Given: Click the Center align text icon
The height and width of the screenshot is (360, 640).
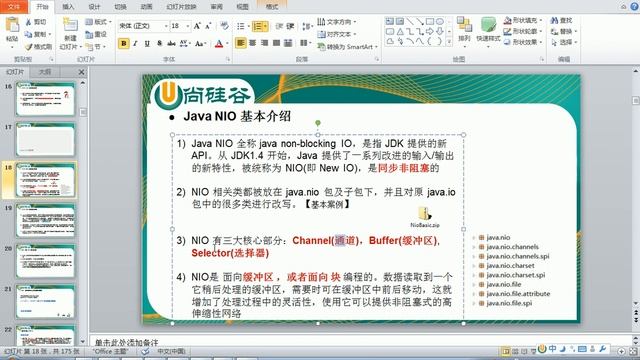Looking at the screenshot, I should click(253, 43).
